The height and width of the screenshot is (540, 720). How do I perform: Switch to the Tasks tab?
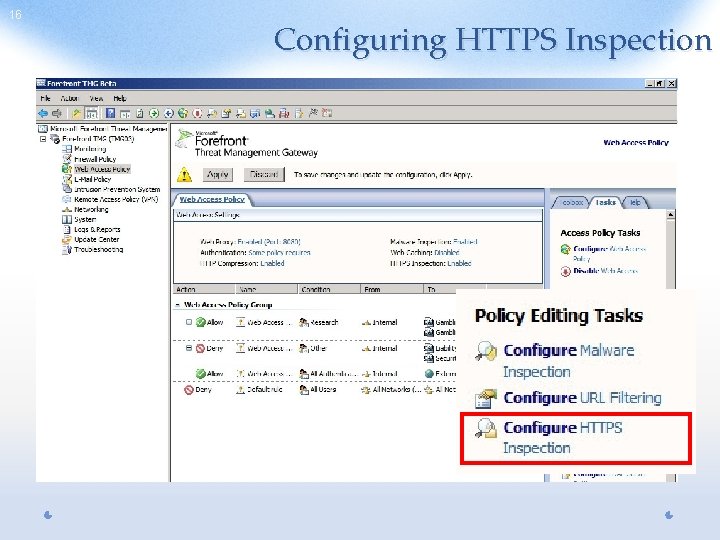[x=606, y=202]
